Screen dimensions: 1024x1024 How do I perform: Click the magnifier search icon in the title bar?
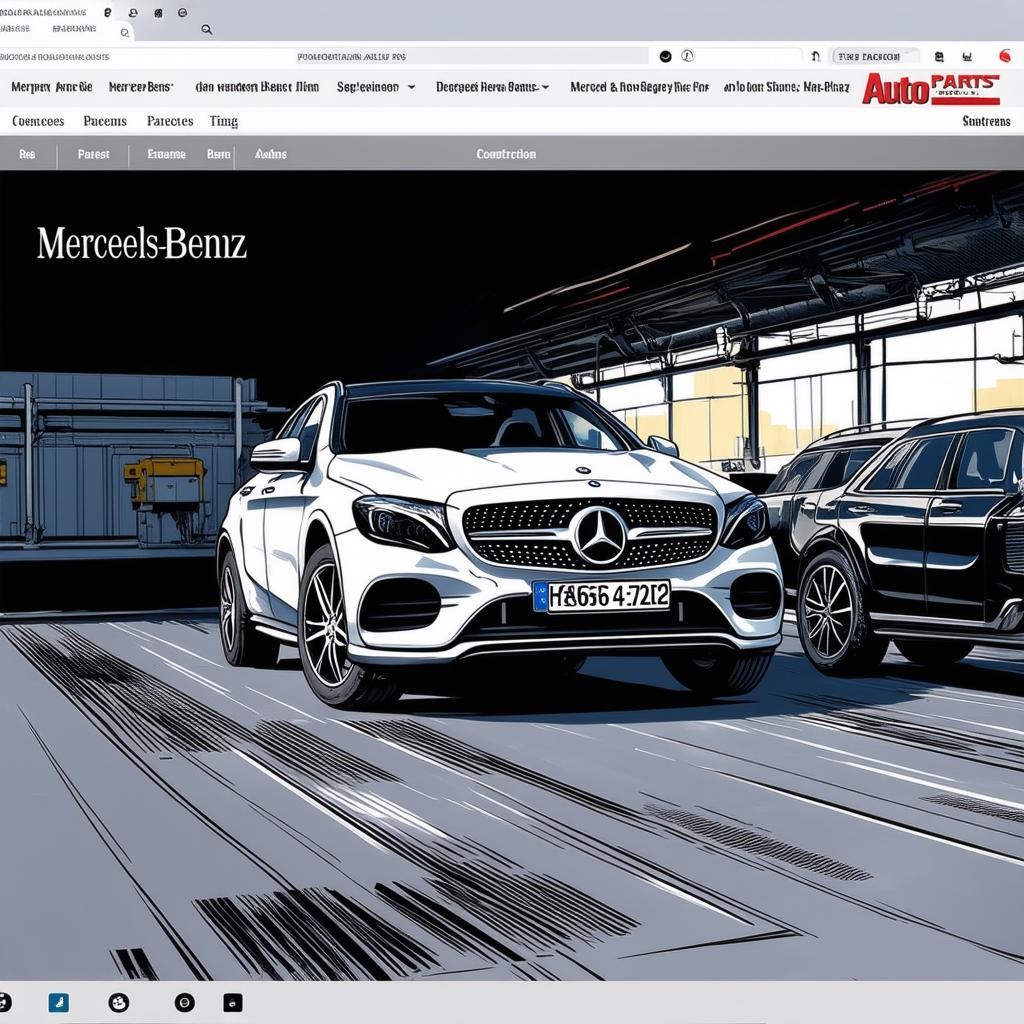[206, 30]
